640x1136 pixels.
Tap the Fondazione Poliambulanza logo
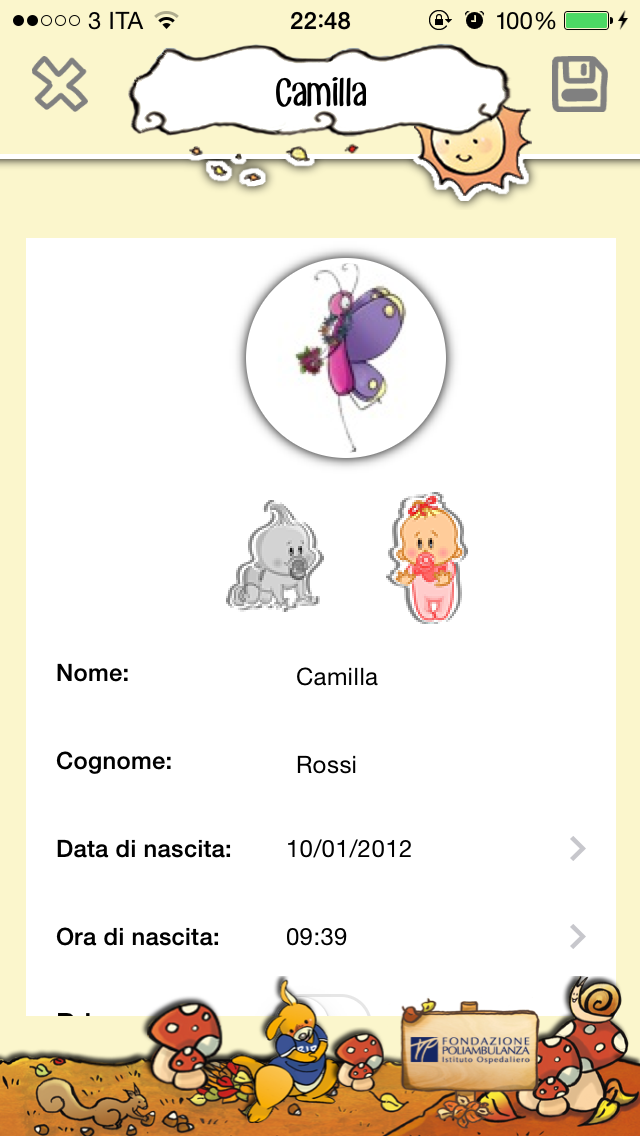pos(470,1048)
